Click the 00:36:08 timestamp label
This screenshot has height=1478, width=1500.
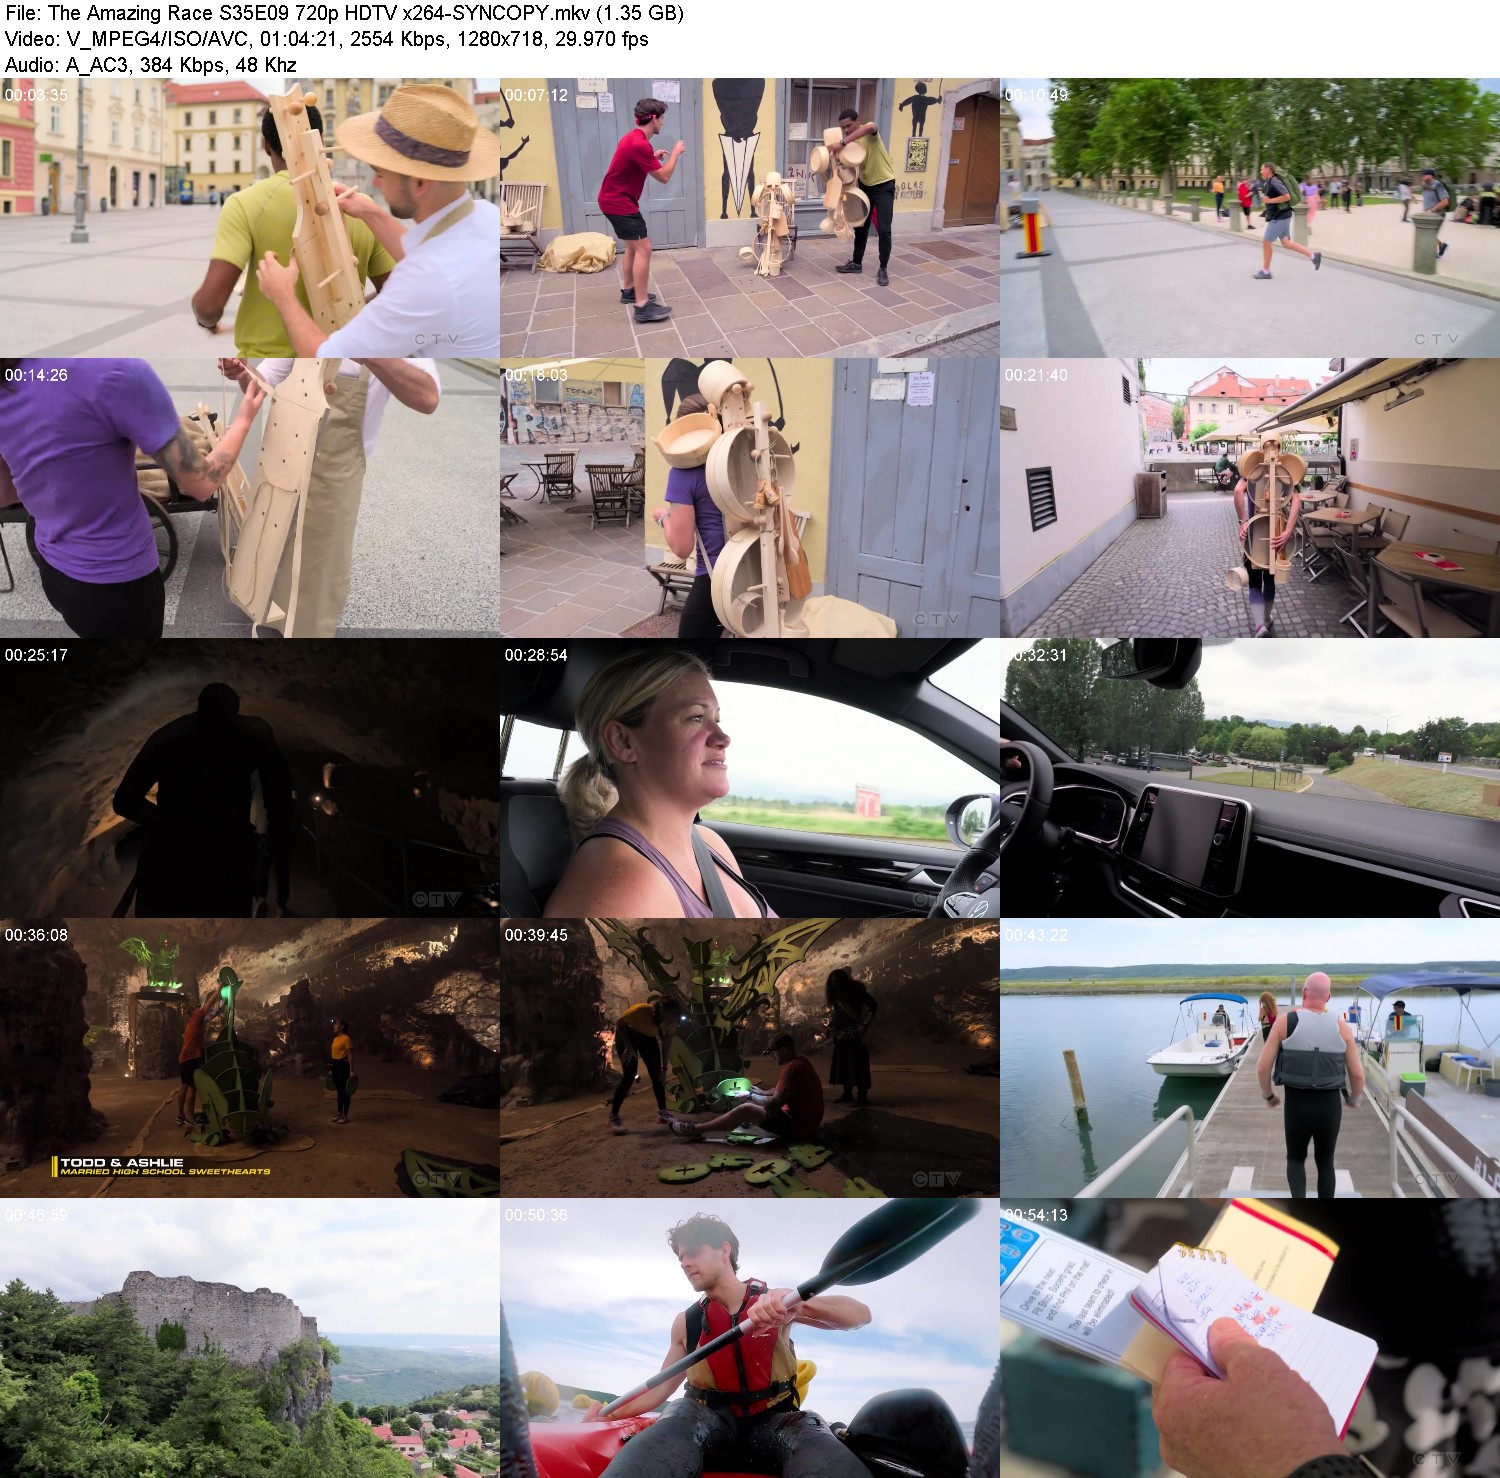[x=36, y=935]
